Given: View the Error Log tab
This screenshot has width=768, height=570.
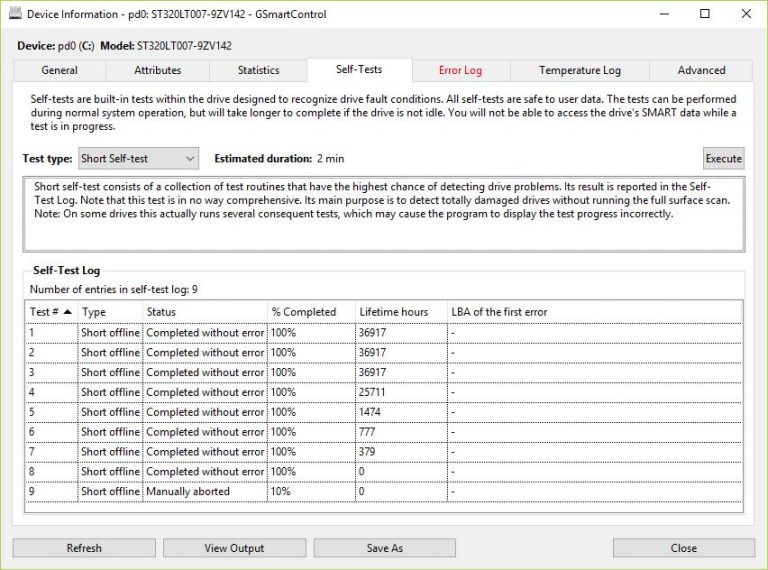Looking at the screenshot, I should coord(460,70).
